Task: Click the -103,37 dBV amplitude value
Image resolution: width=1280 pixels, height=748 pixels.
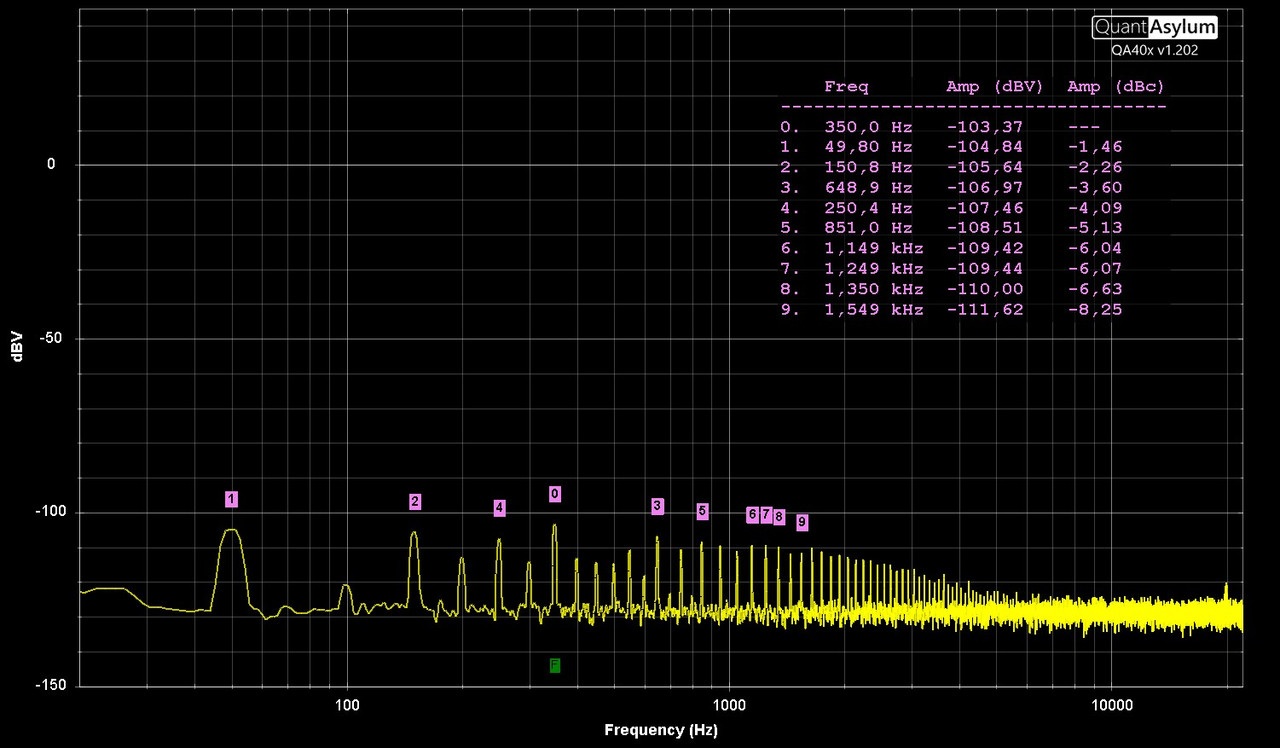Action: pyautogui.click(x=984, y=127)
